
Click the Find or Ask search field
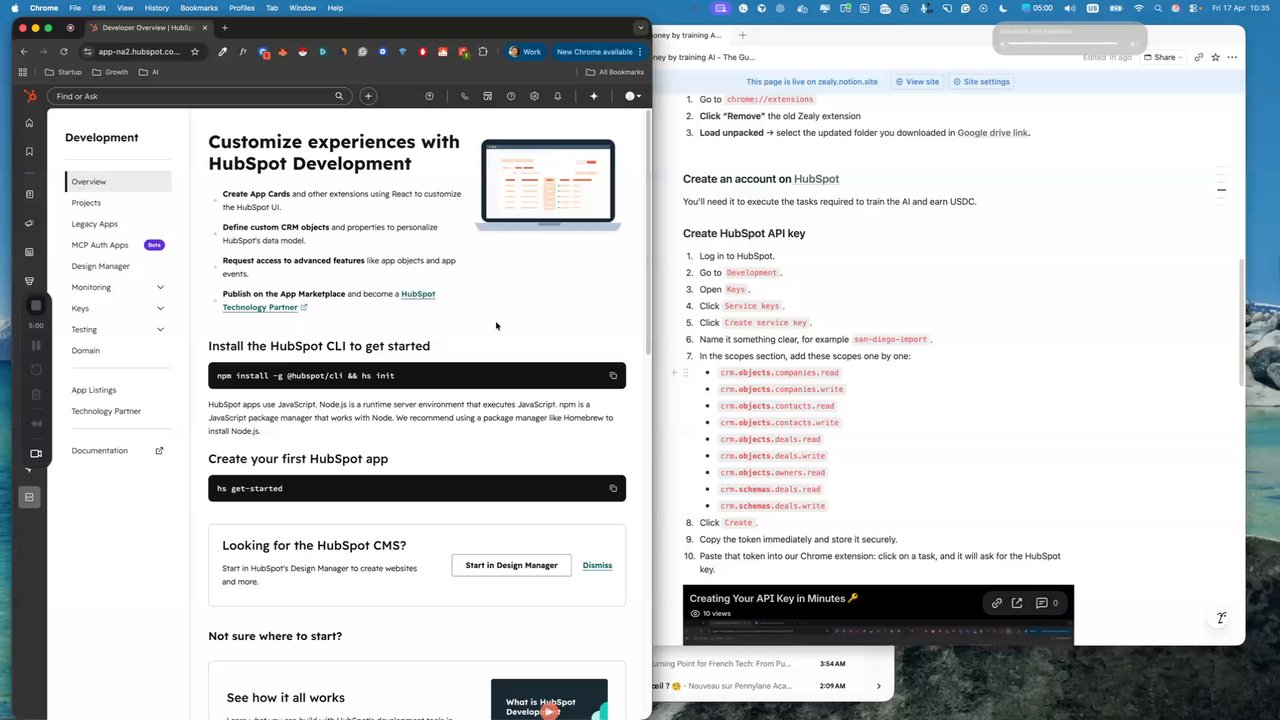coord(199,96)
